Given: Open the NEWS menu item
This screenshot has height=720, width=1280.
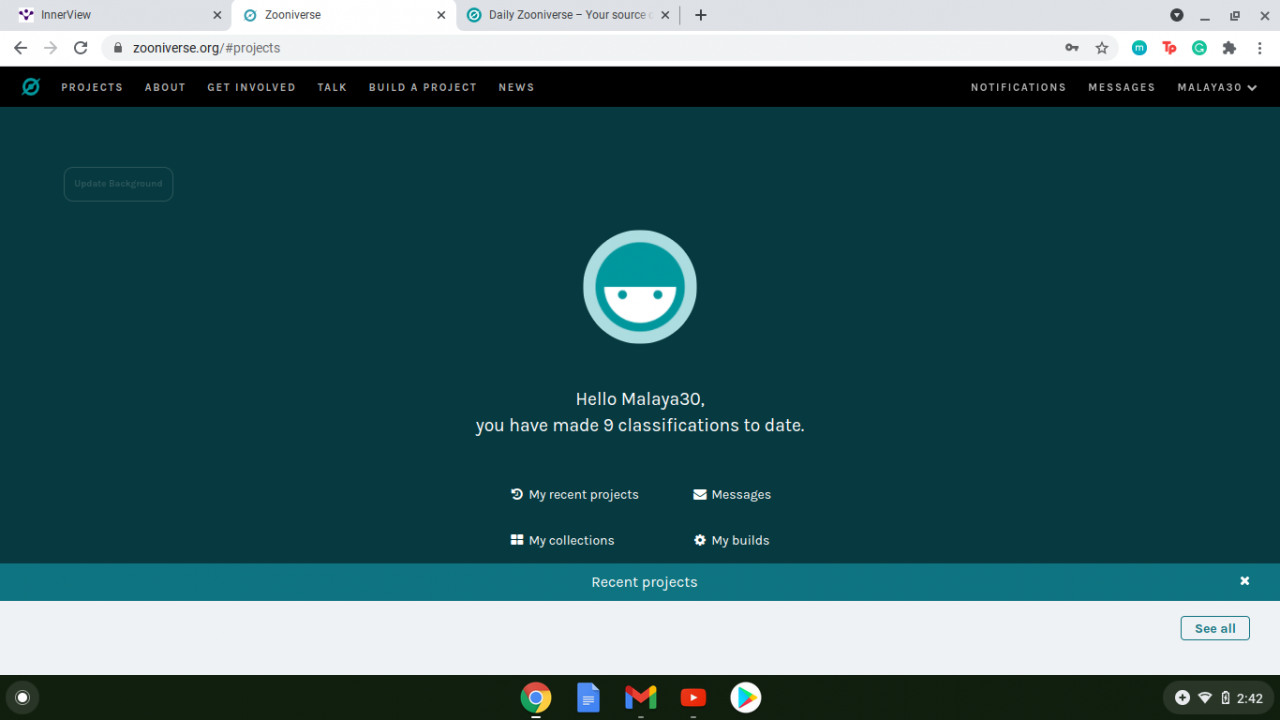Looking at the screenshot, I should [x=516, y=87].
